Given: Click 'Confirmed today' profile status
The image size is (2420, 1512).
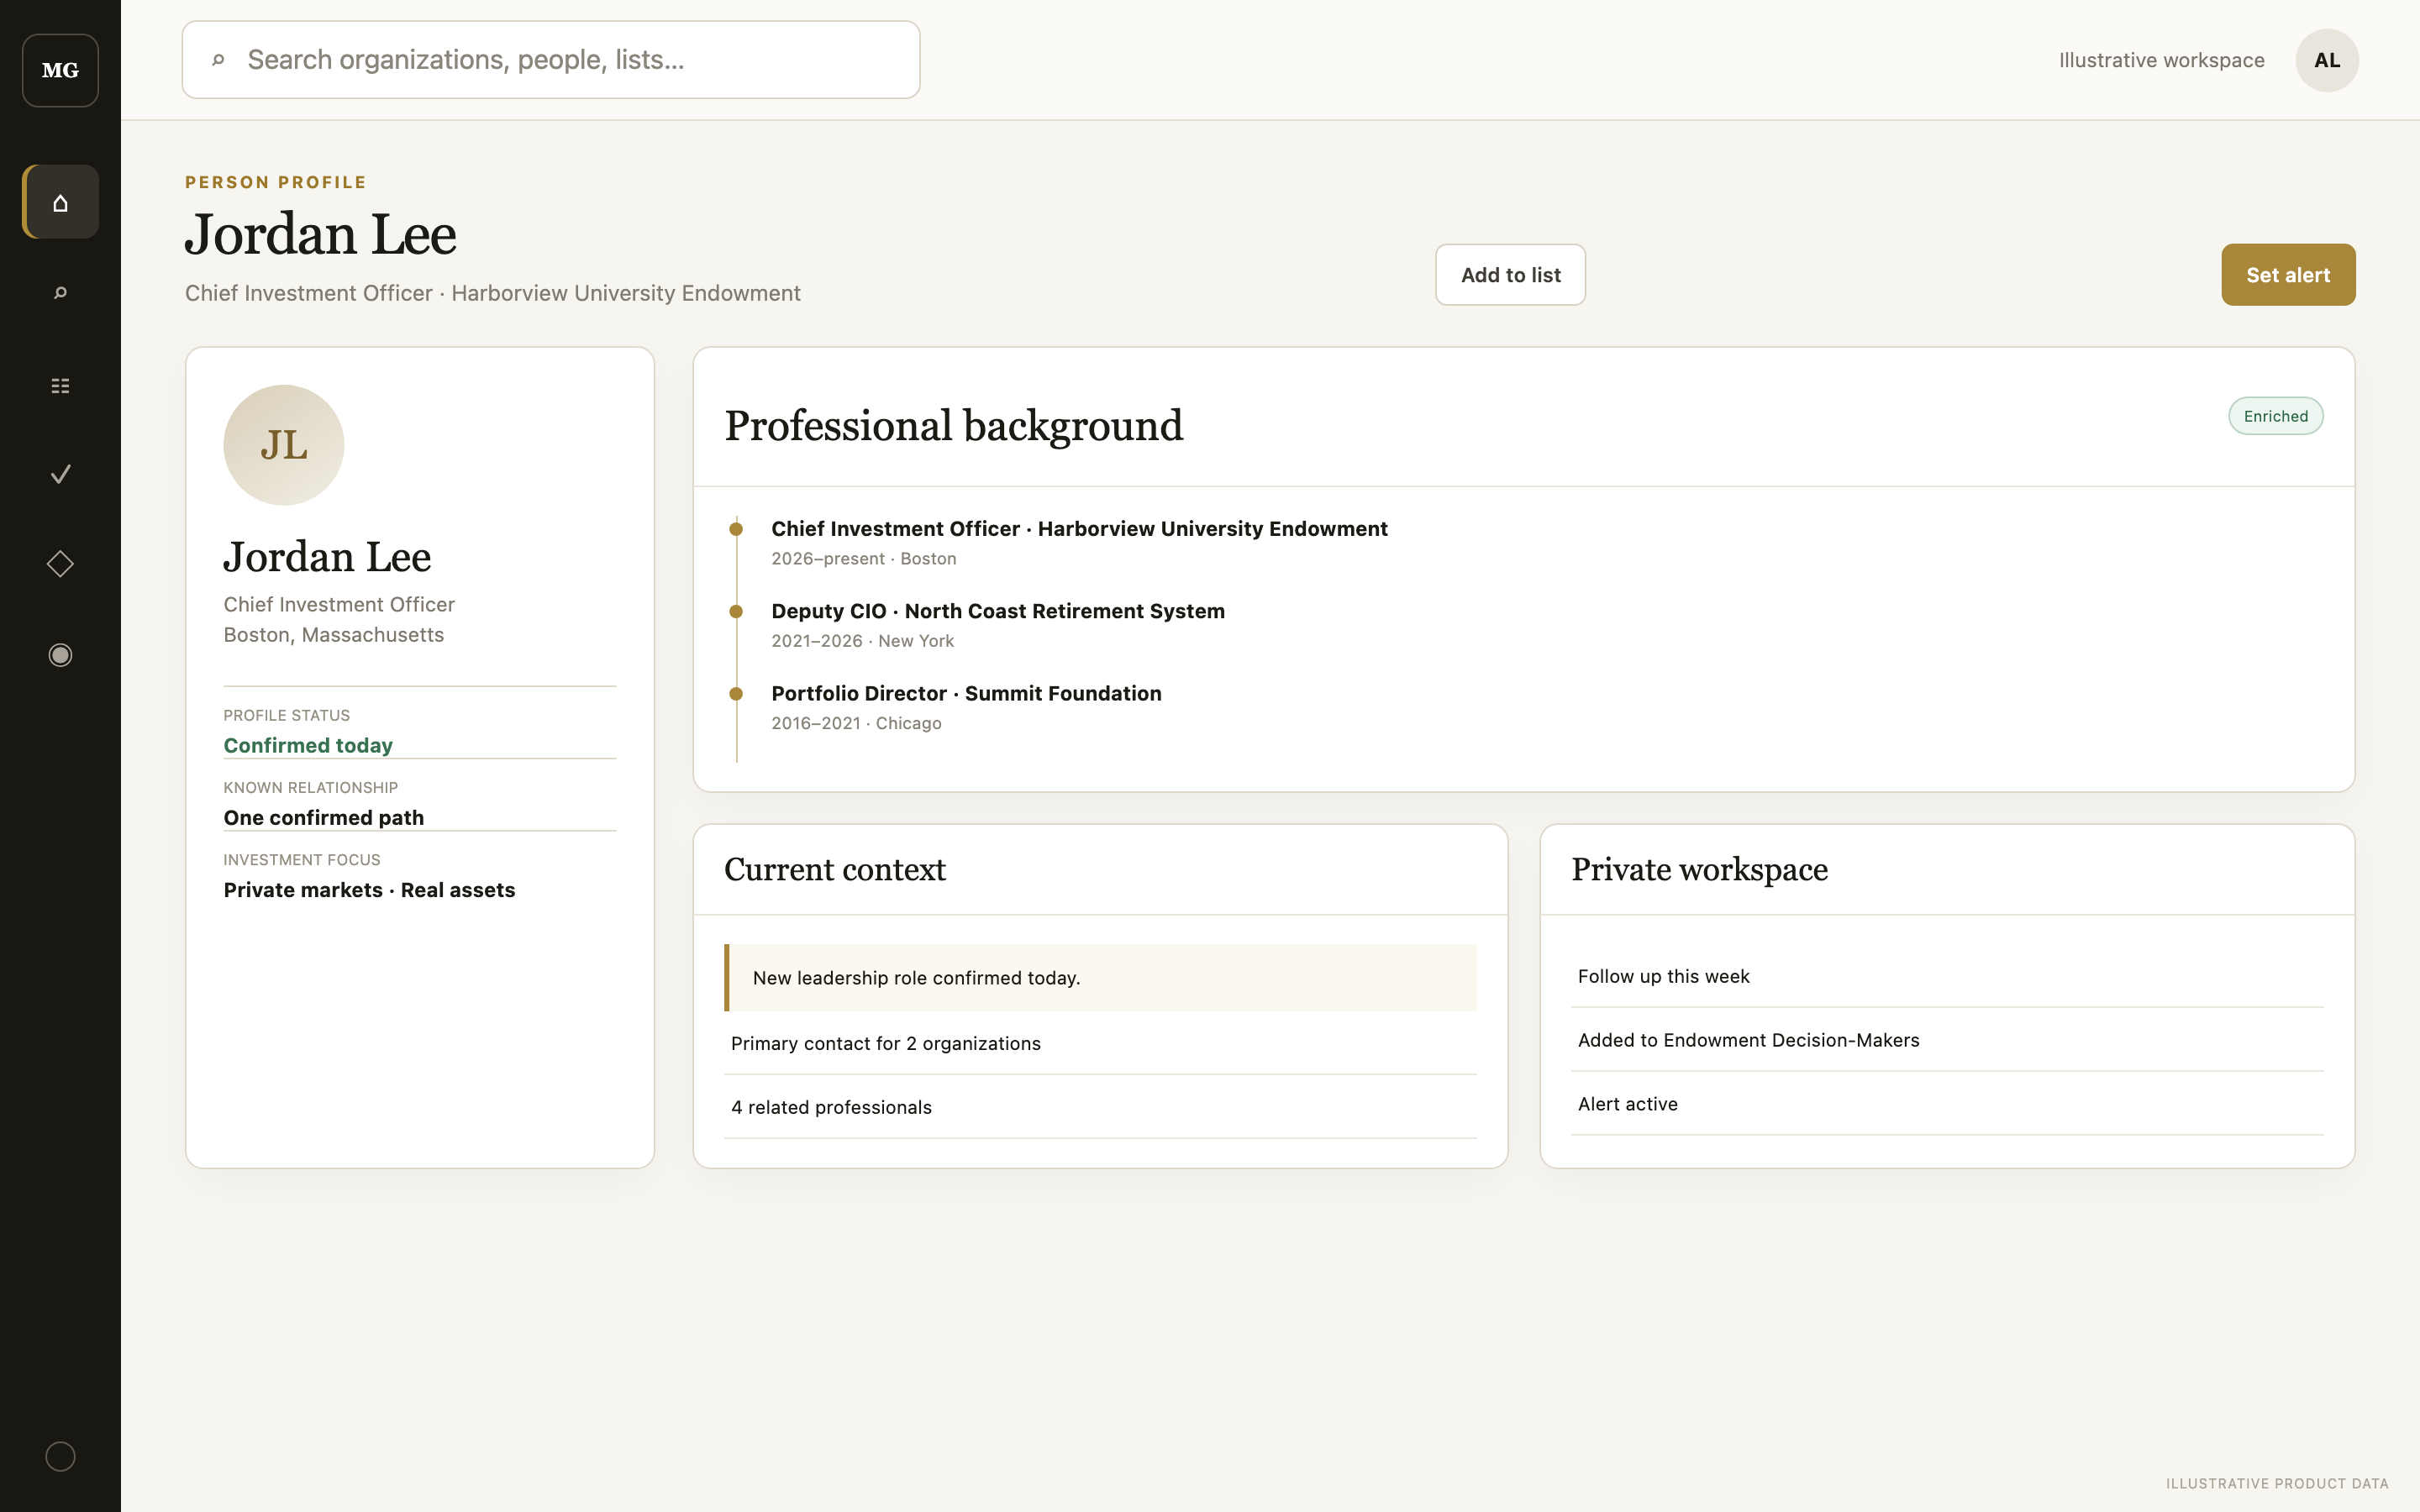Looking at the screenshot, I should pos(308,745).
